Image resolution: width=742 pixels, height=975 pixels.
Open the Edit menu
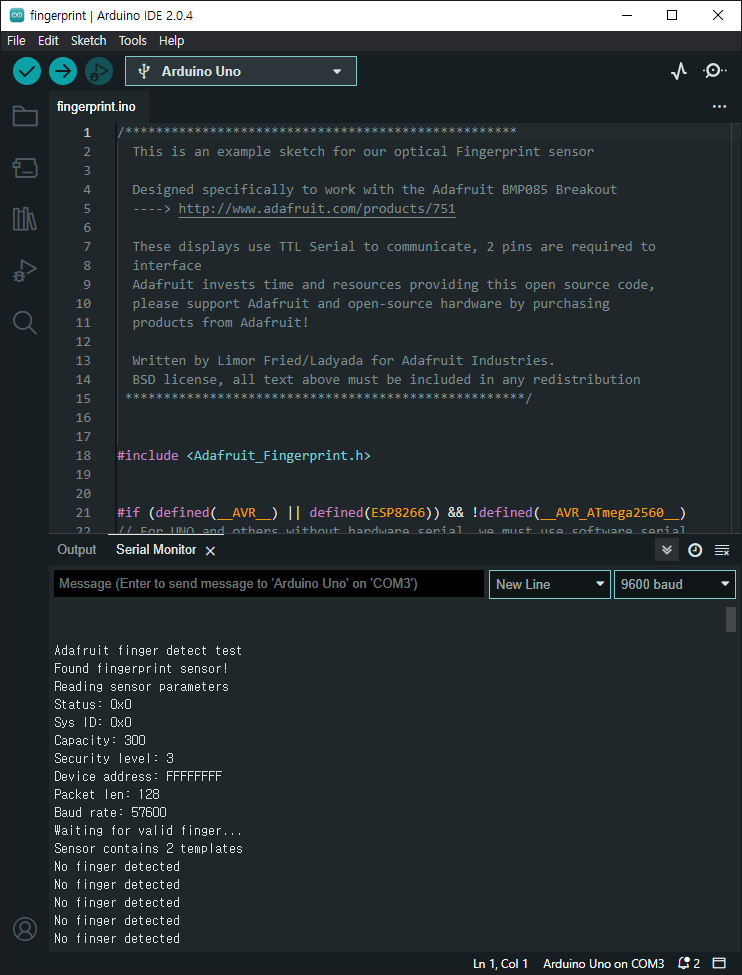coord(48,40)
